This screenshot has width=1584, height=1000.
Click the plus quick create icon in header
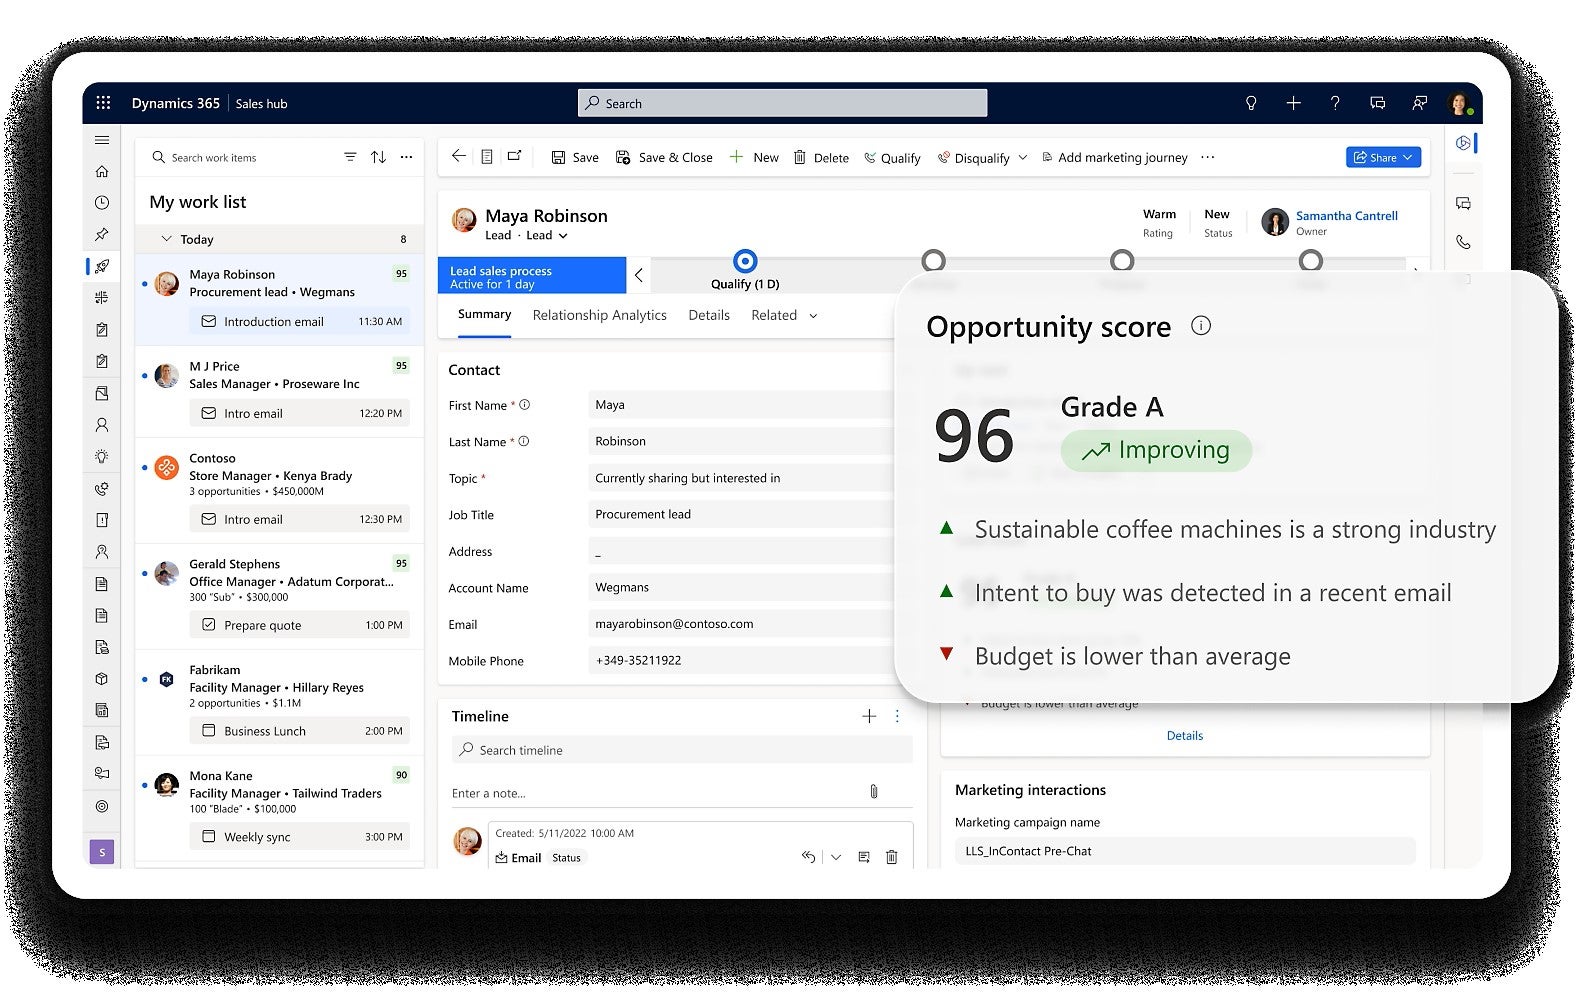point(1293,103)
